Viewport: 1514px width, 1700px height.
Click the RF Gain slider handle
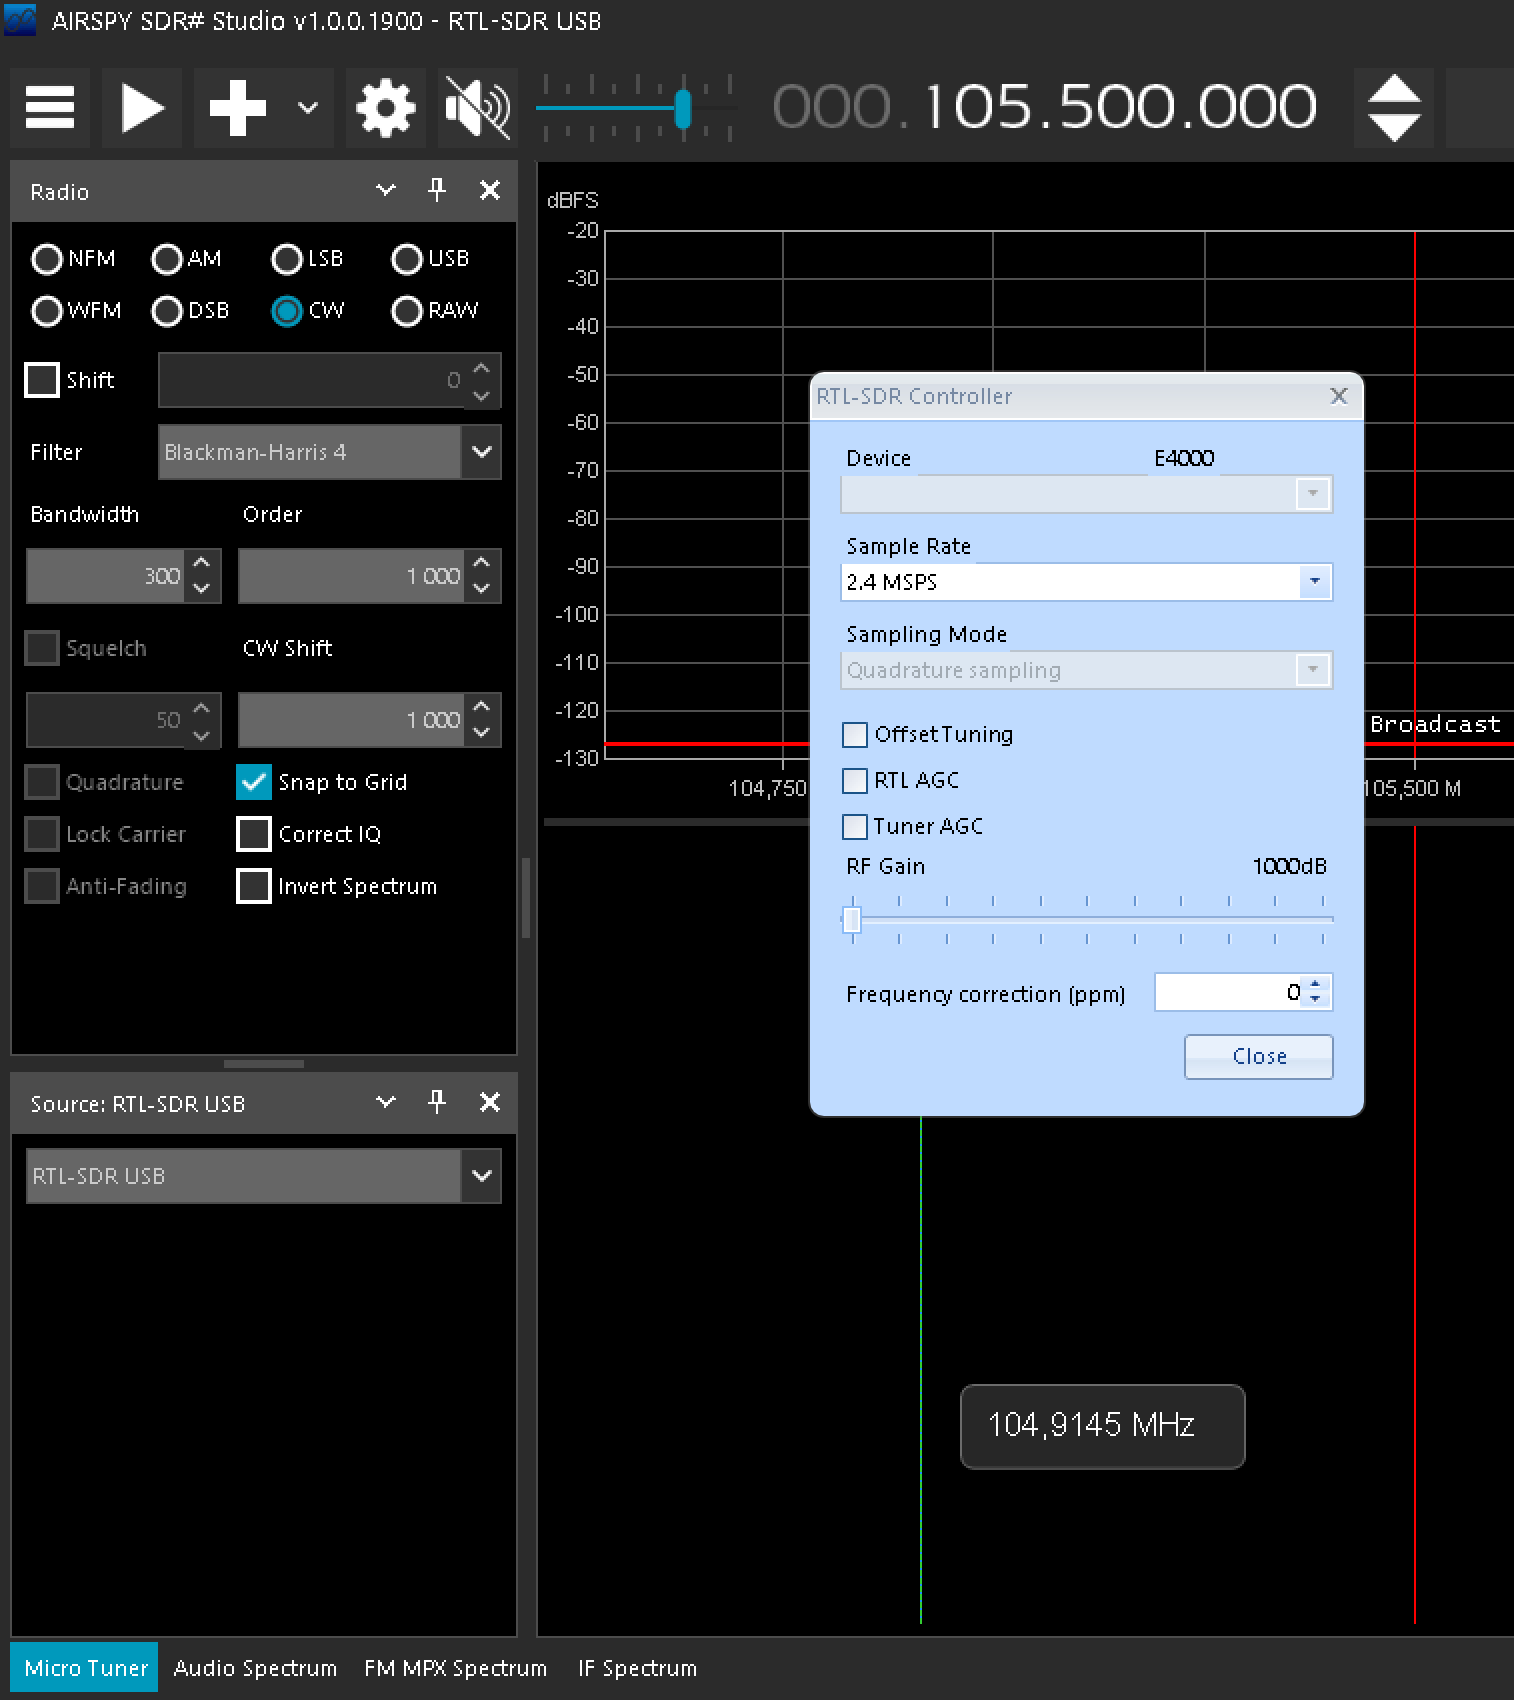click(852, 919)
